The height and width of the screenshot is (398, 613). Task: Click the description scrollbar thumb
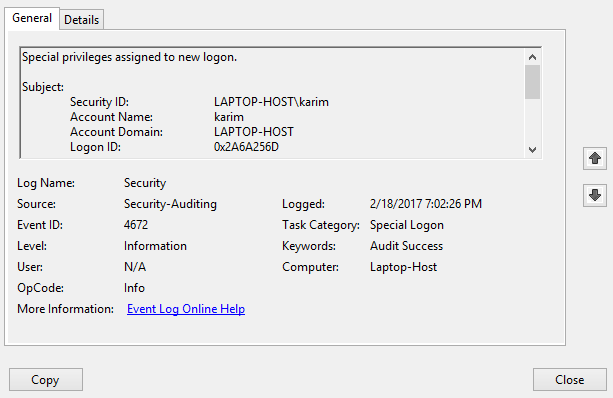click(x=532, y=82)
